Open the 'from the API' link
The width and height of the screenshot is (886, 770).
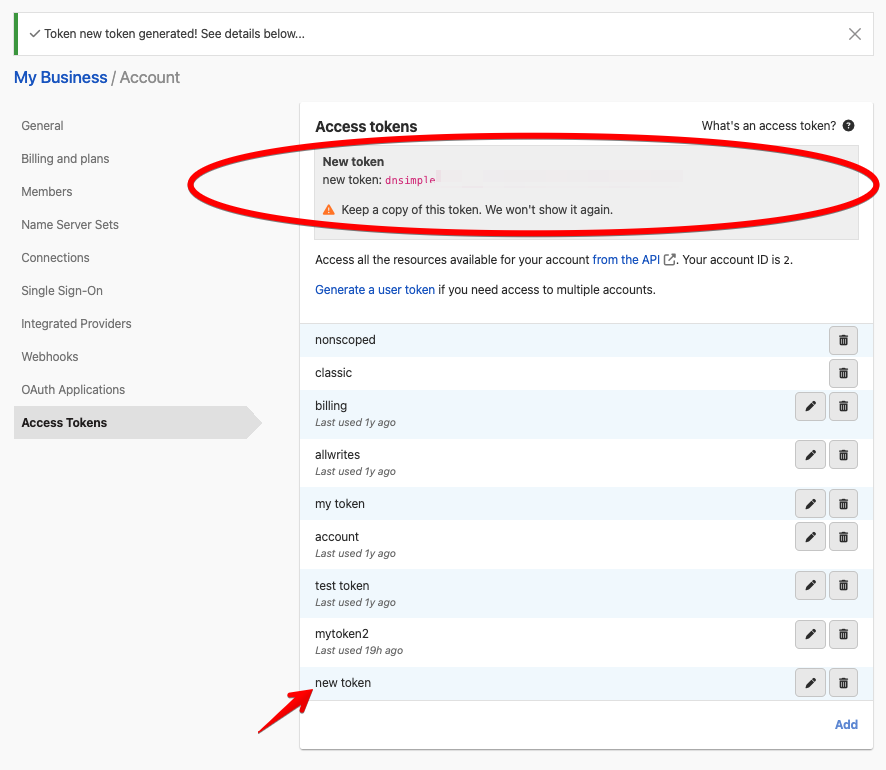[x=626, y=260]
